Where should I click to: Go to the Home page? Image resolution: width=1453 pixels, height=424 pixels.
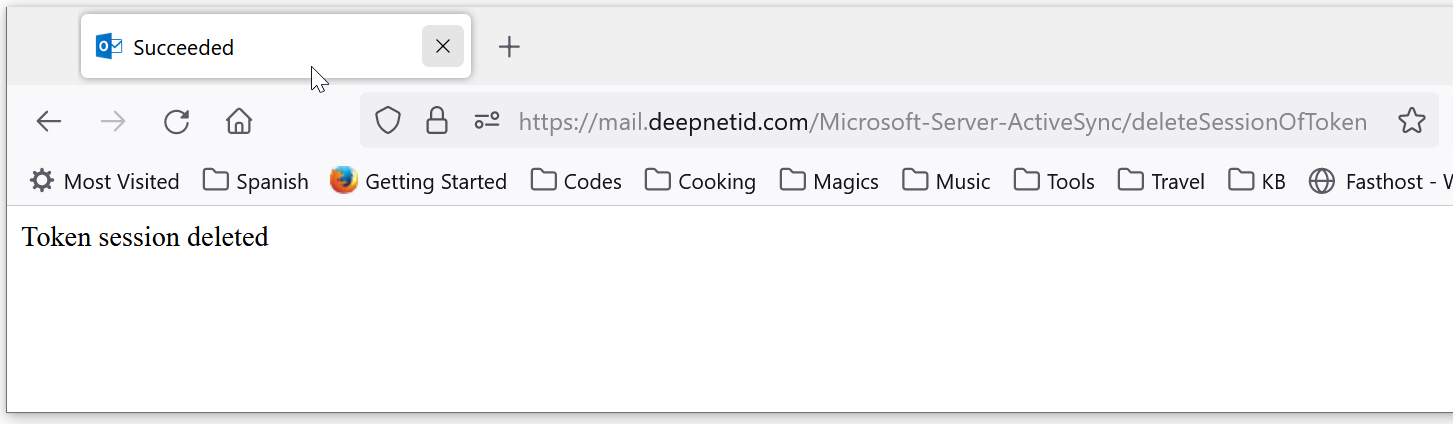[x=239, y=122]
